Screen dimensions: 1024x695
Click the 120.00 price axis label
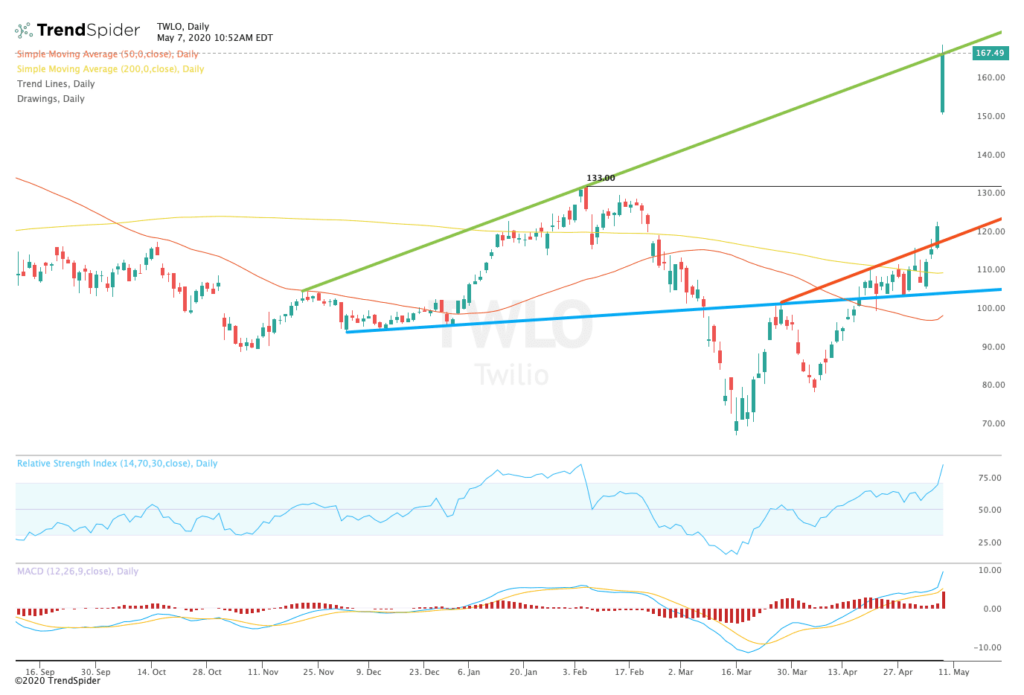pyautogui.click(x=991, y=232)
